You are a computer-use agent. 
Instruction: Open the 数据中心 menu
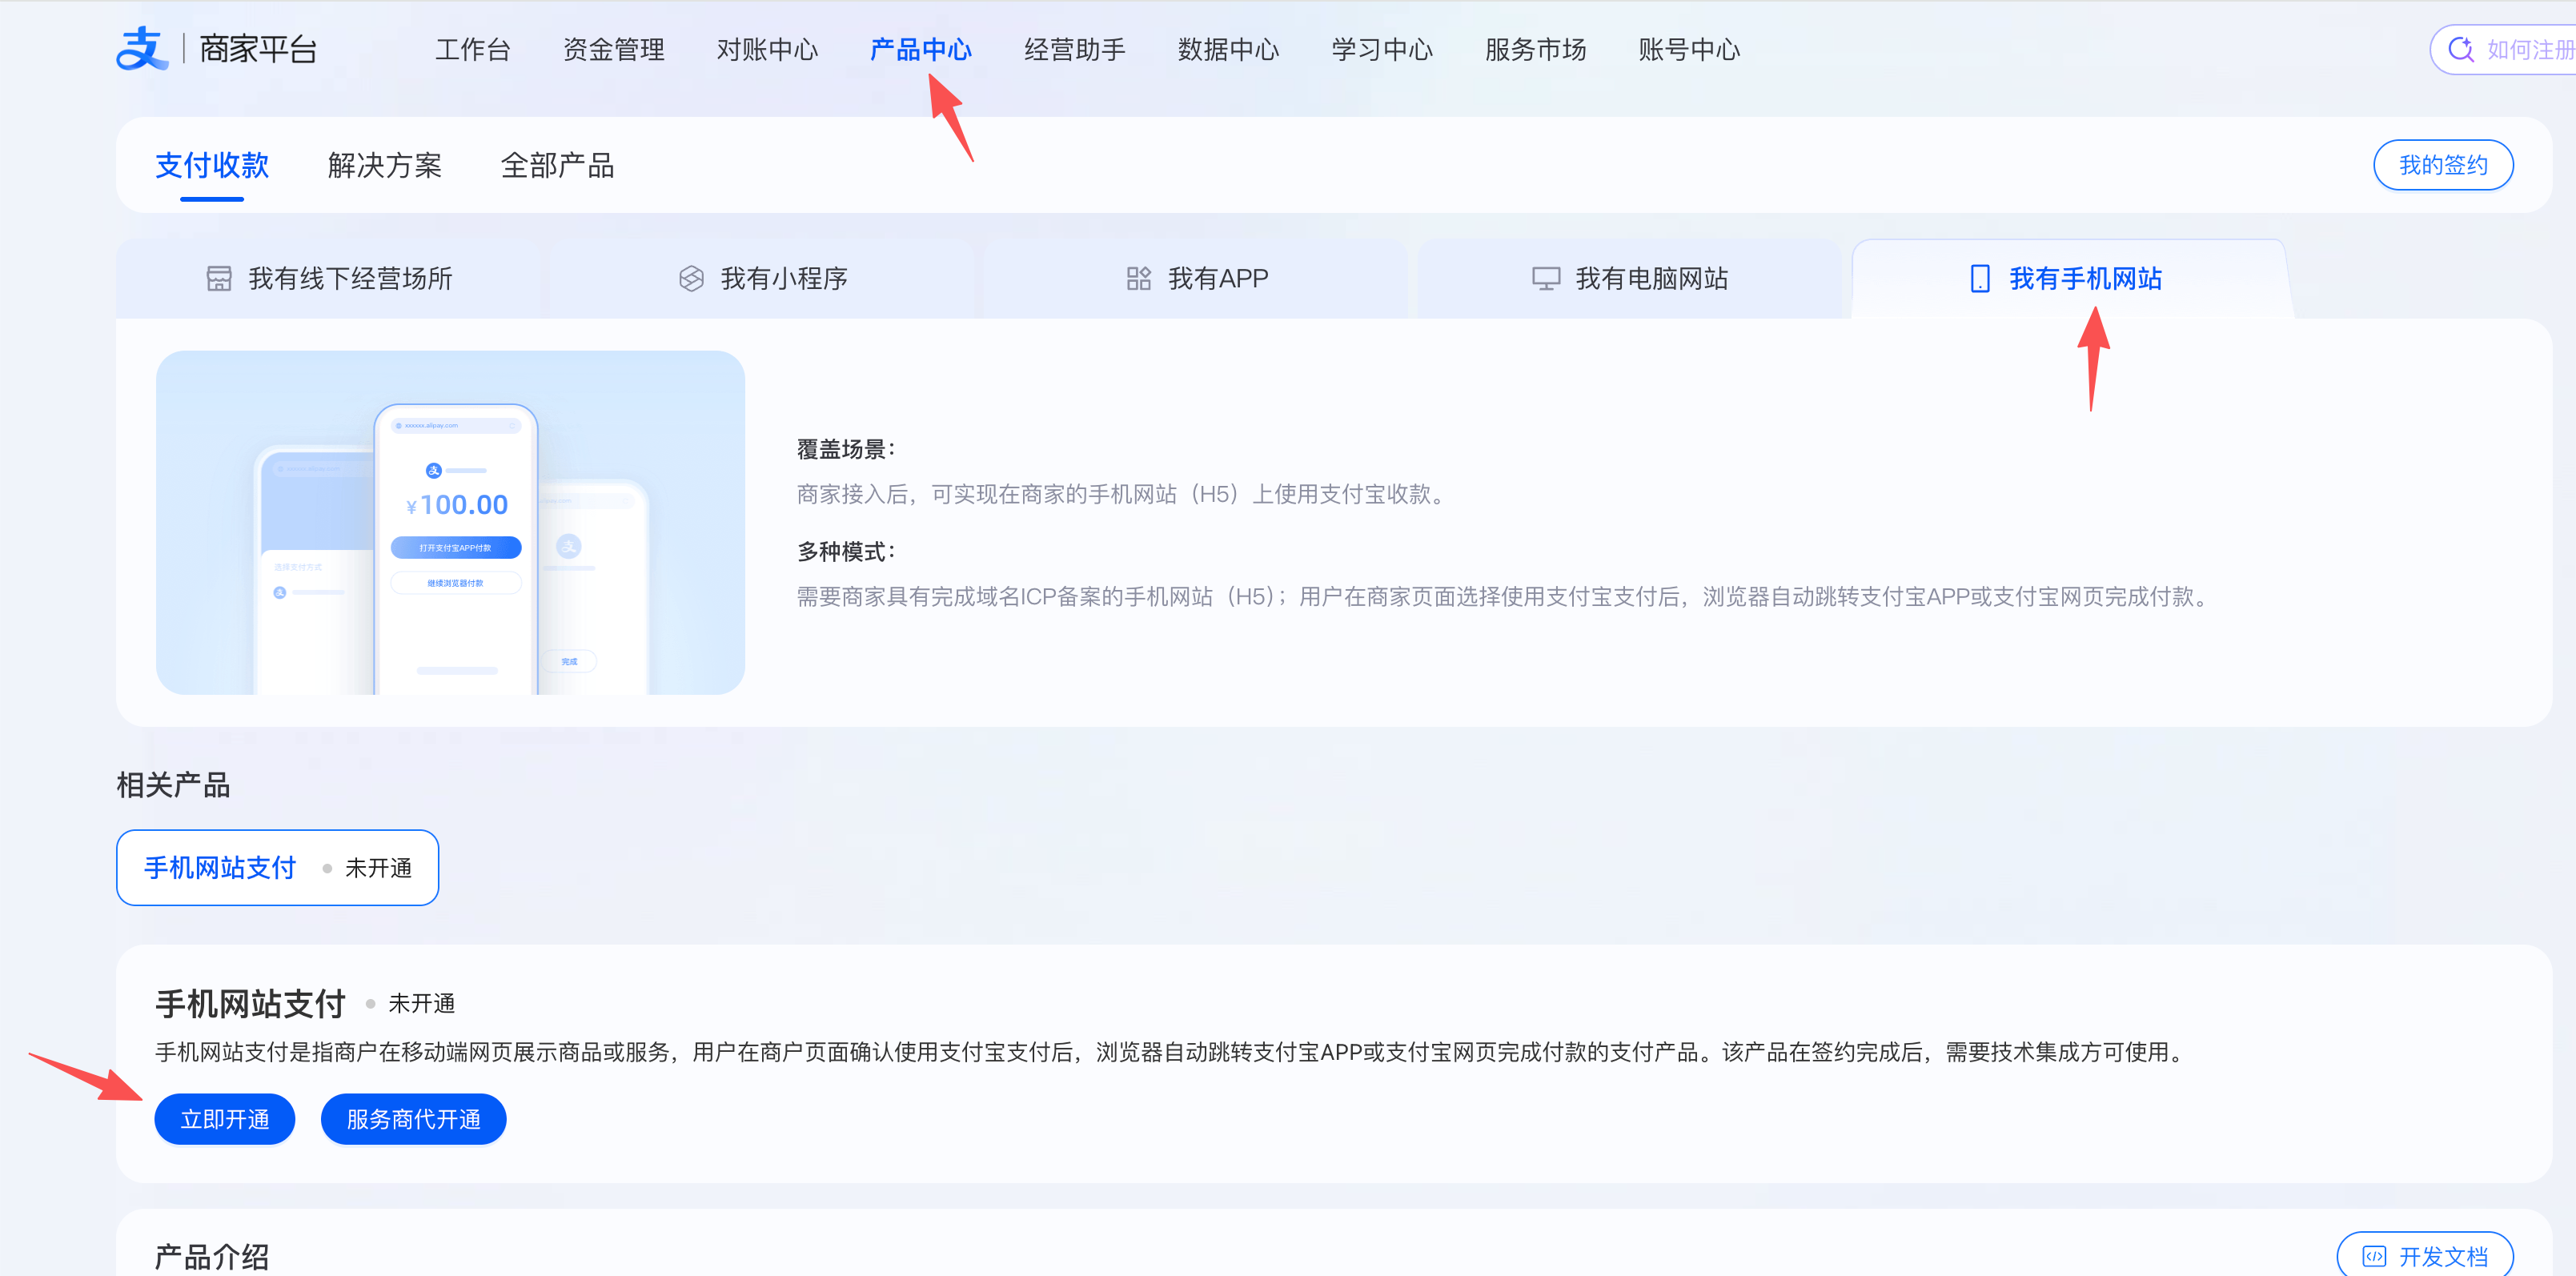point(1228,49)
